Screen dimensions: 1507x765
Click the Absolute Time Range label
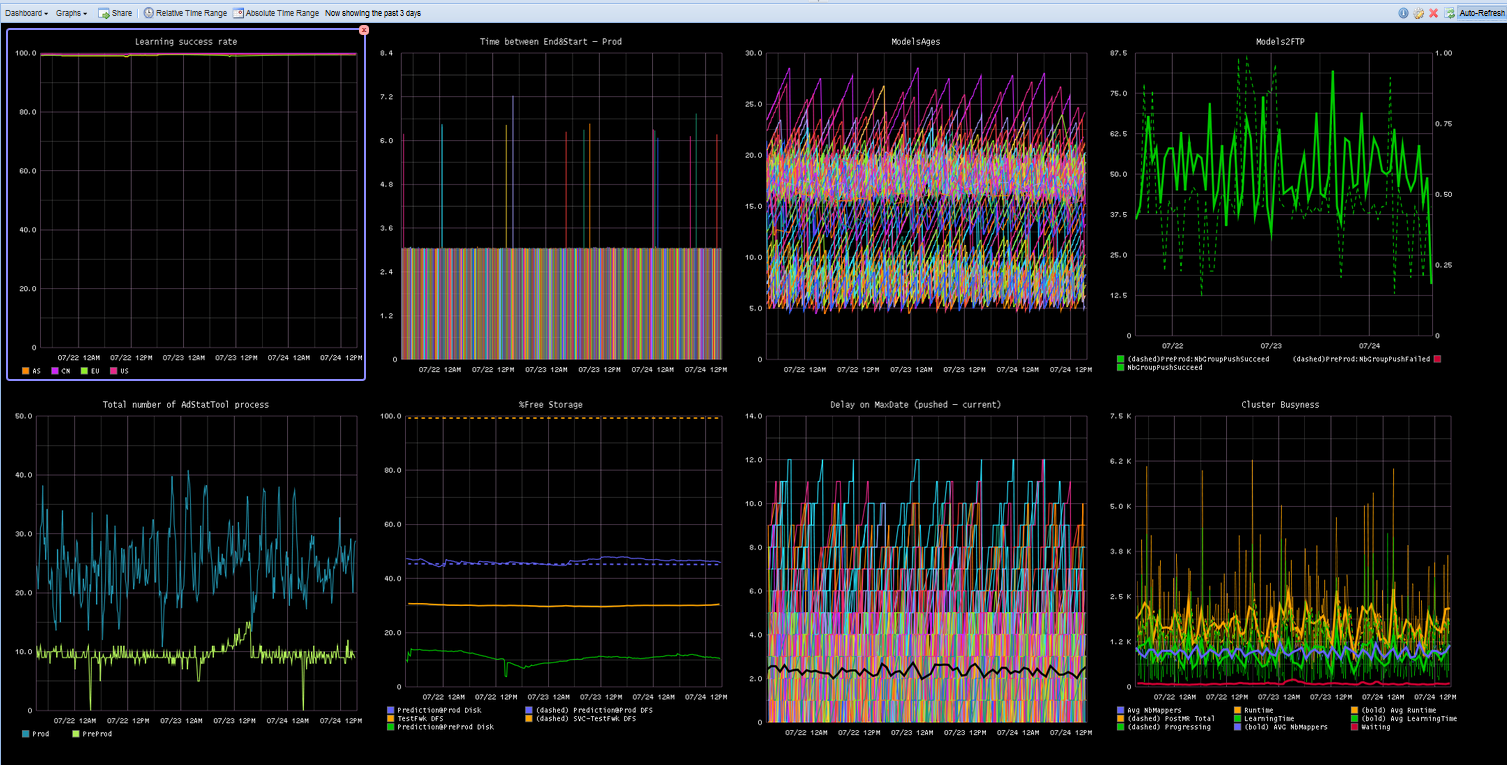pyautogui.click(x=282, y=13)
